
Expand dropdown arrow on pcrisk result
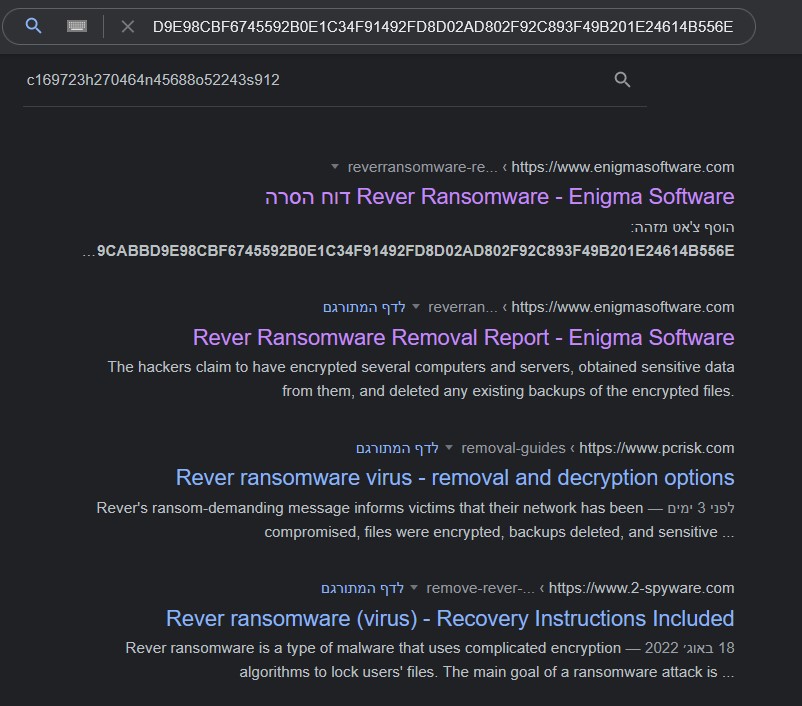click(449, 448)
